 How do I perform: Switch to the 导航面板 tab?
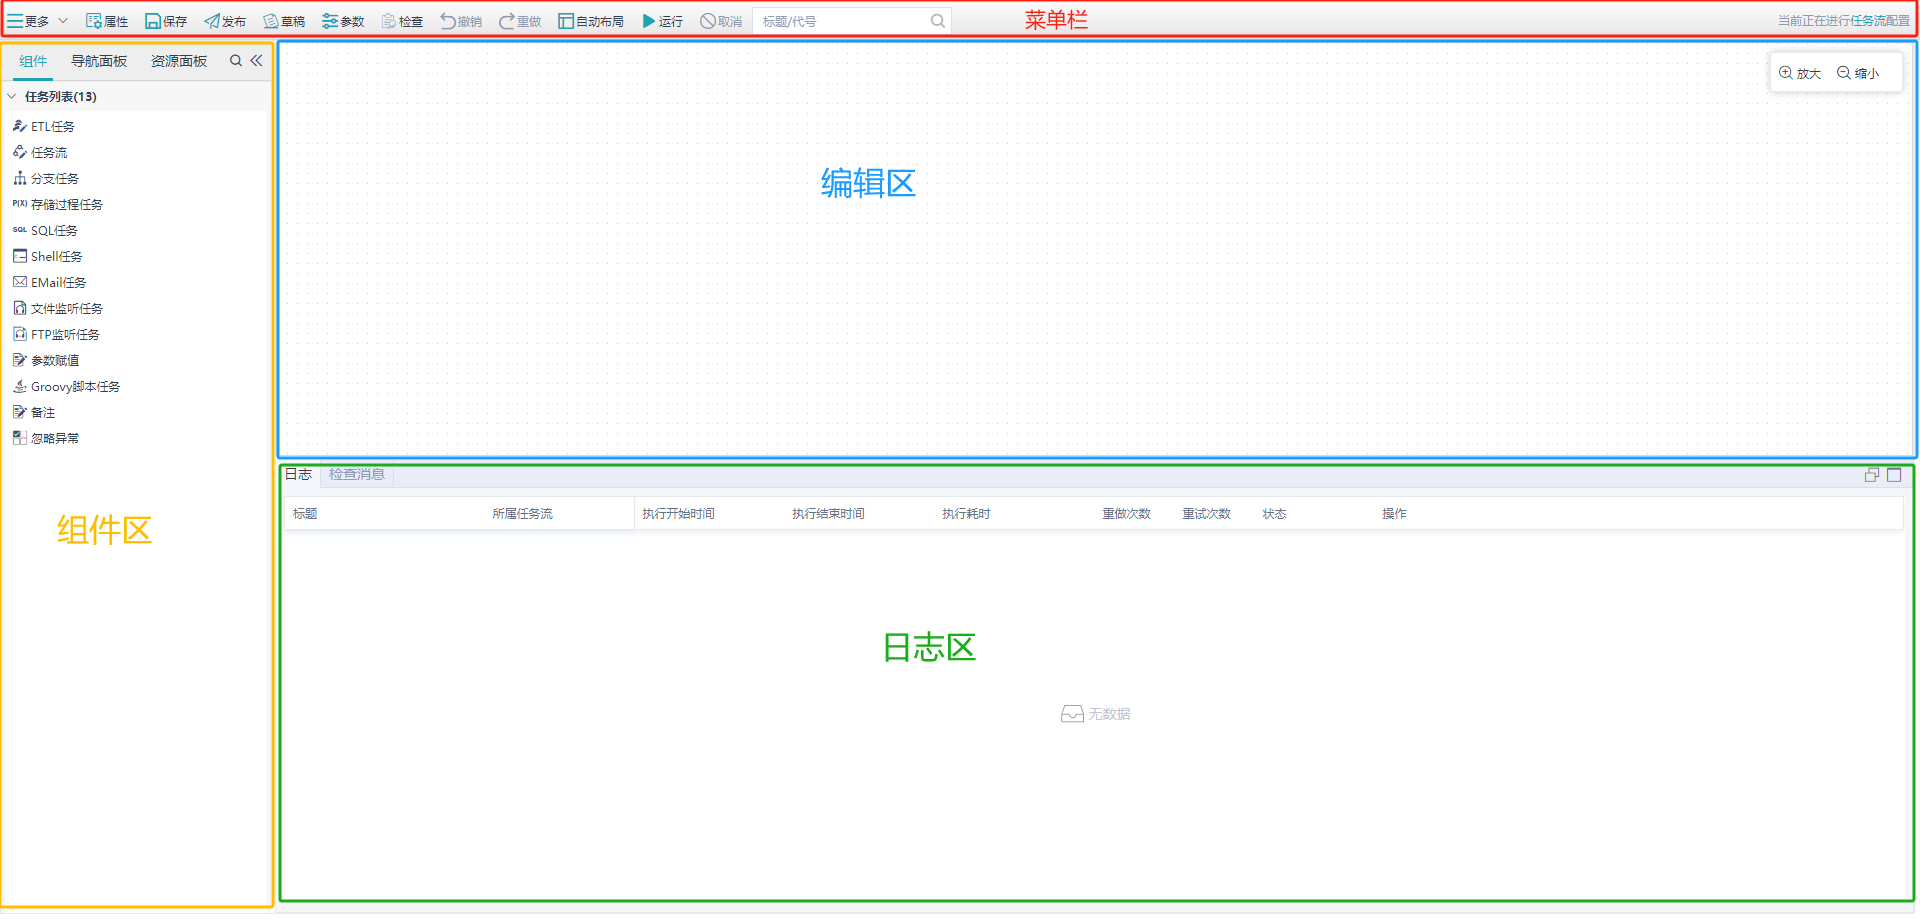pyautogui.click(x=98, y=60)
